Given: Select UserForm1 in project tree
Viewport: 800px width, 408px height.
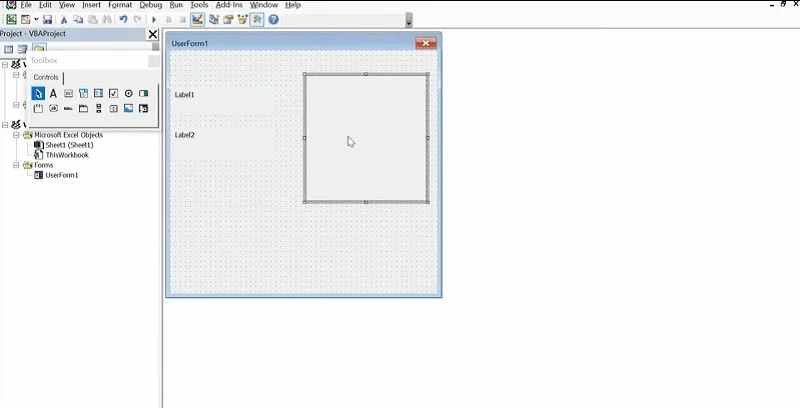Looking at the screenshot, I should pyautogui.click(x=62, y=175).
